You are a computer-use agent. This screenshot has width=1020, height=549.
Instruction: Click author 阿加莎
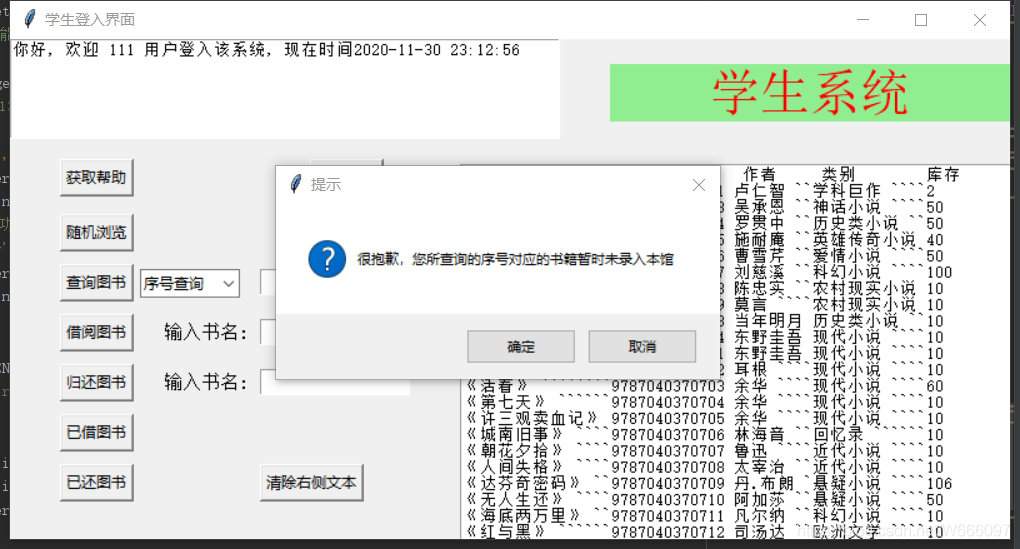759,500
